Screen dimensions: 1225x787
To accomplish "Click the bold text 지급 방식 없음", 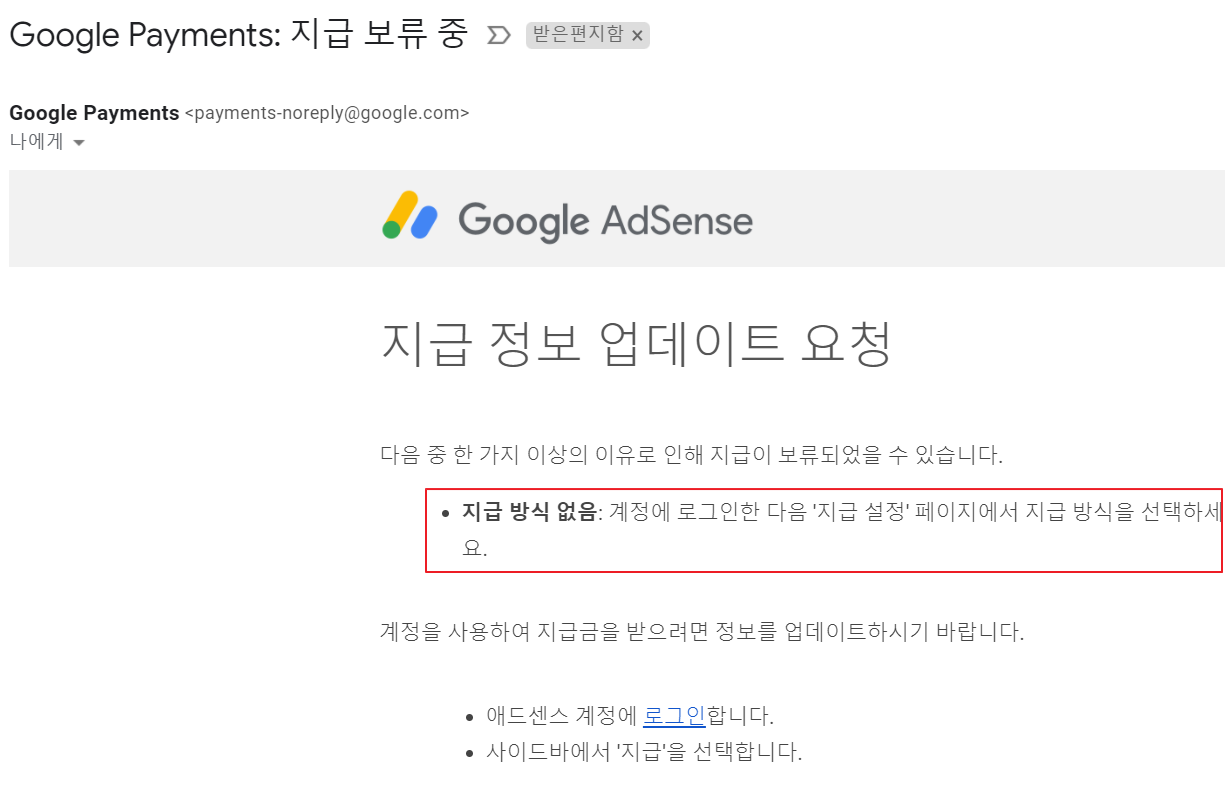I will pos(529,513).
